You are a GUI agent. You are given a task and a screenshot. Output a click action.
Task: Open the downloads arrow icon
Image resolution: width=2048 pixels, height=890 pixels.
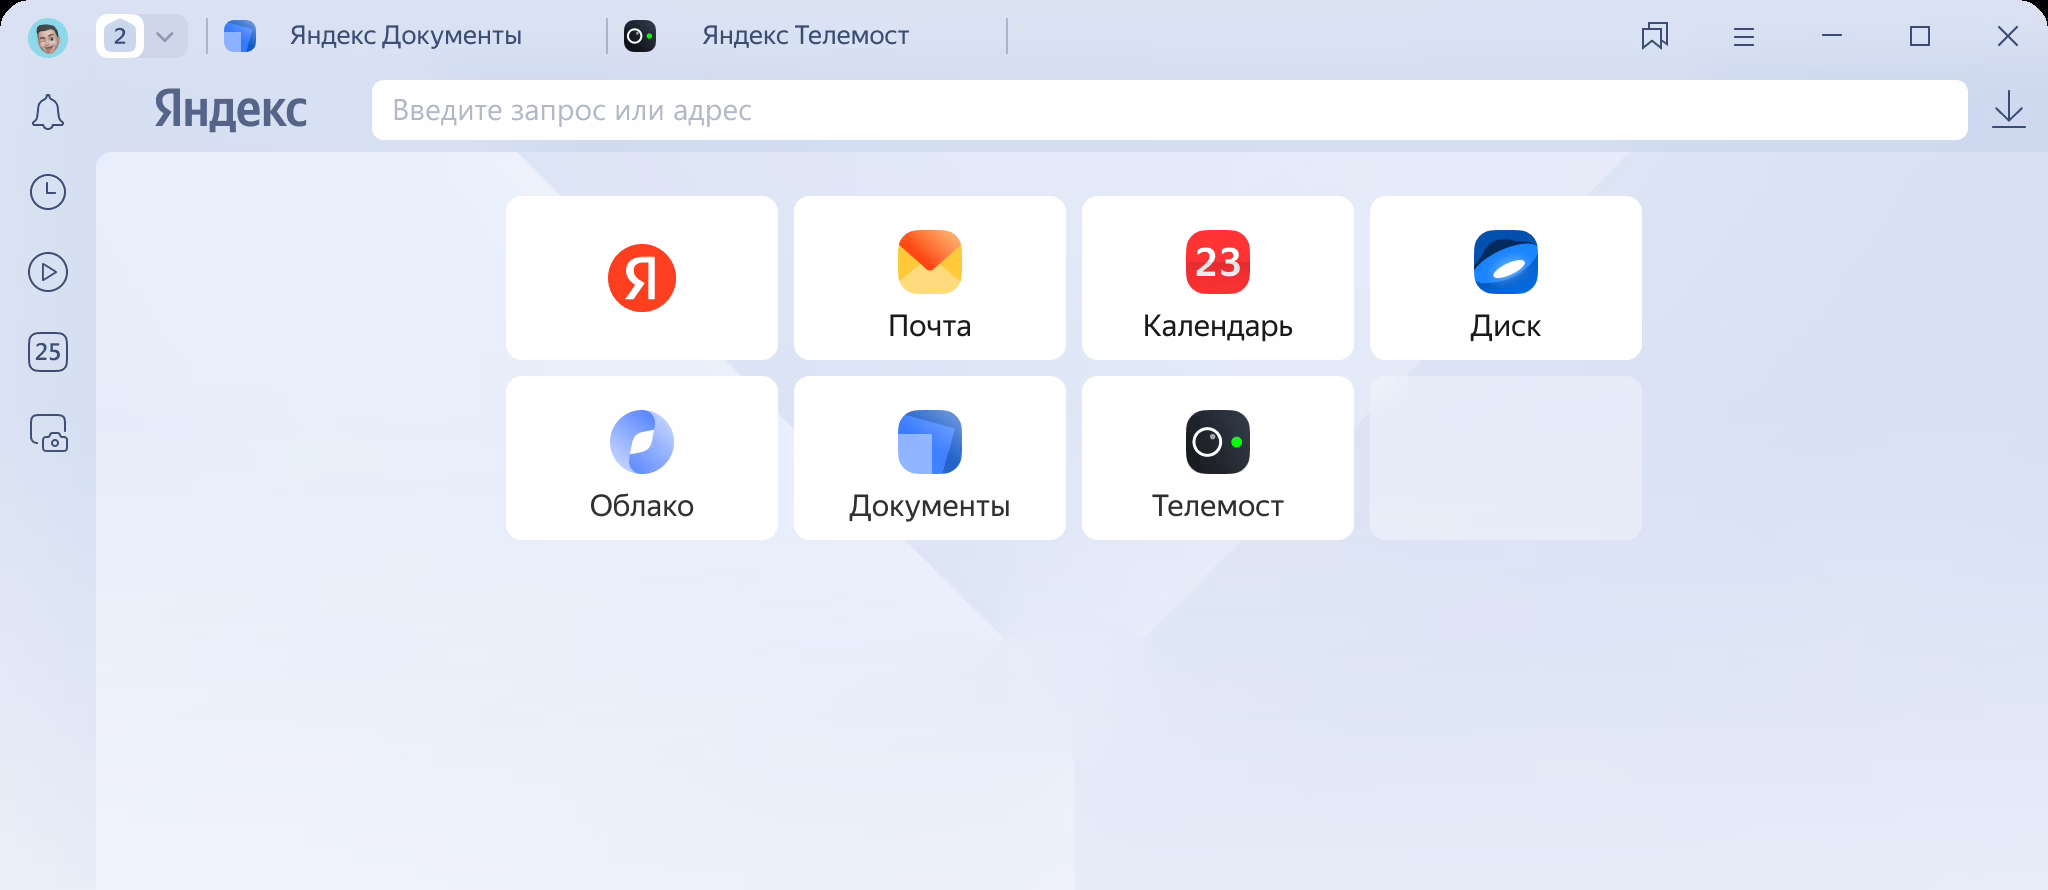click(x=2008, y=110)
